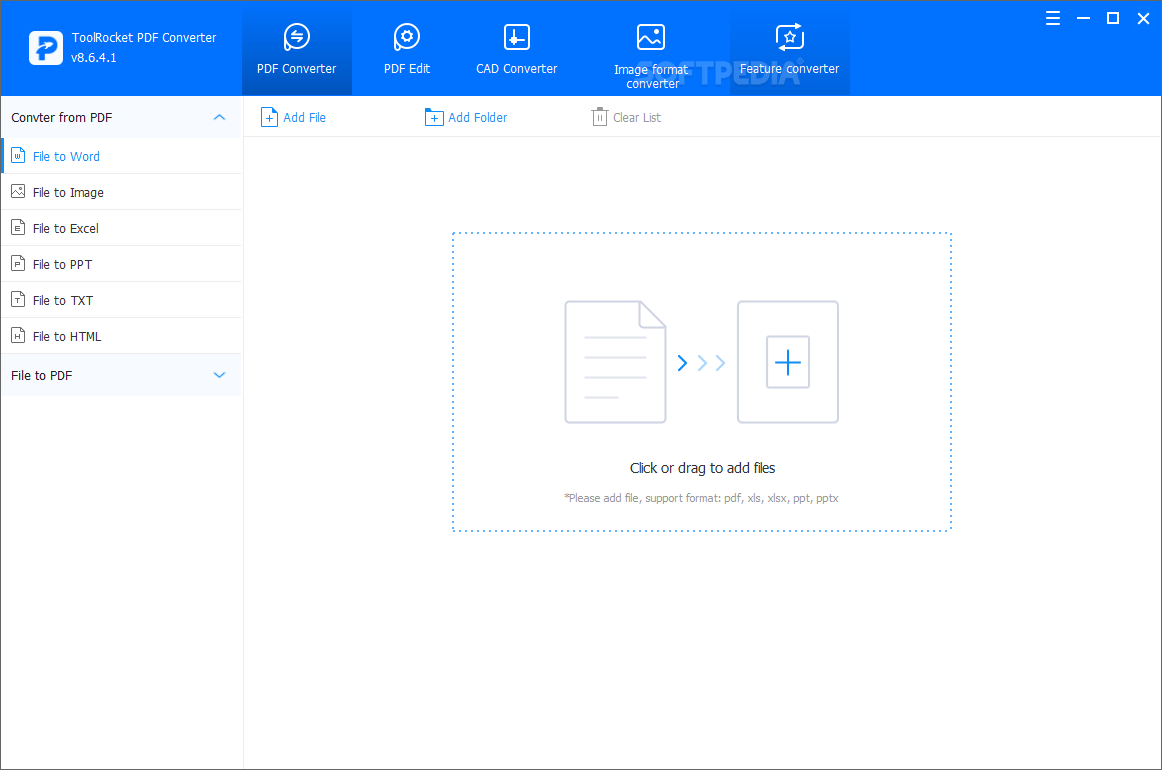This screenshot has width=1162, height=770.
Task: Select File to Excel in sidebar
Action: point(122,228)
